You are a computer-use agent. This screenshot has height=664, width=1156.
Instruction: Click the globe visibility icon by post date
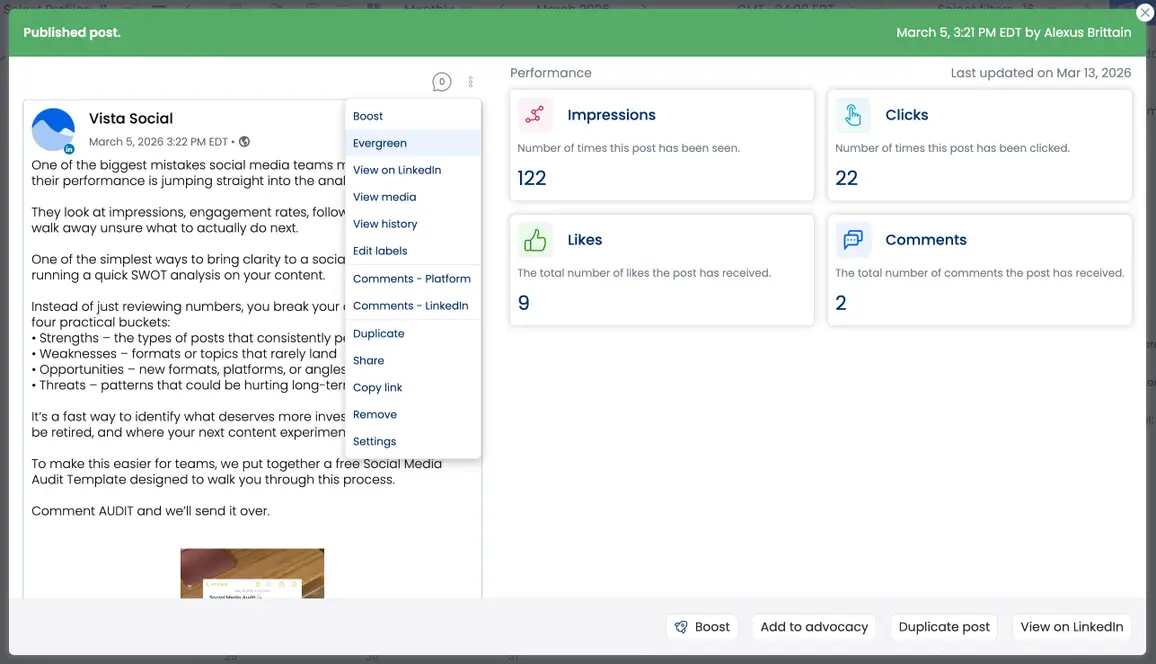(x=244, y=142)
